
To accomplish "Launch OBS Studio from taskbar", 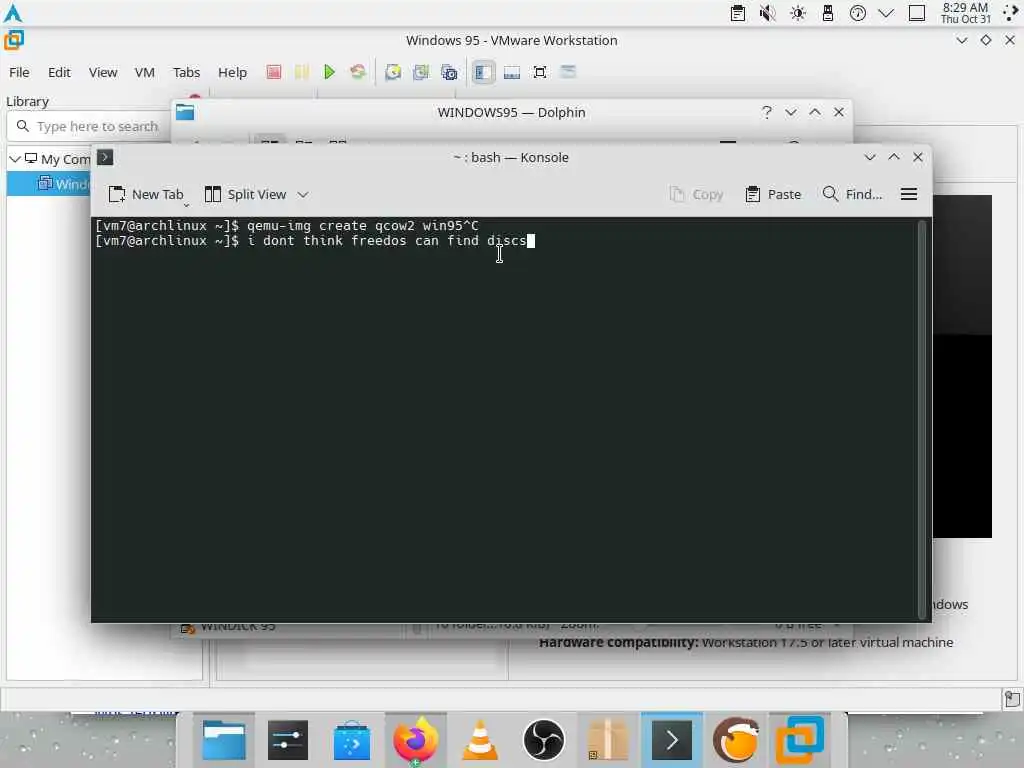I will point(544,740).
